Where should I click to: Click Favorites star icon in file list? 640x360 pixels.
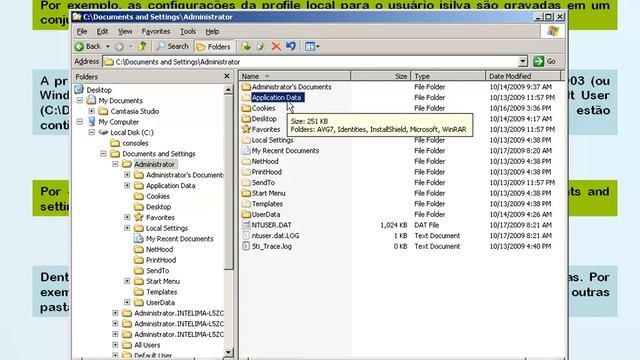(246, 129)
